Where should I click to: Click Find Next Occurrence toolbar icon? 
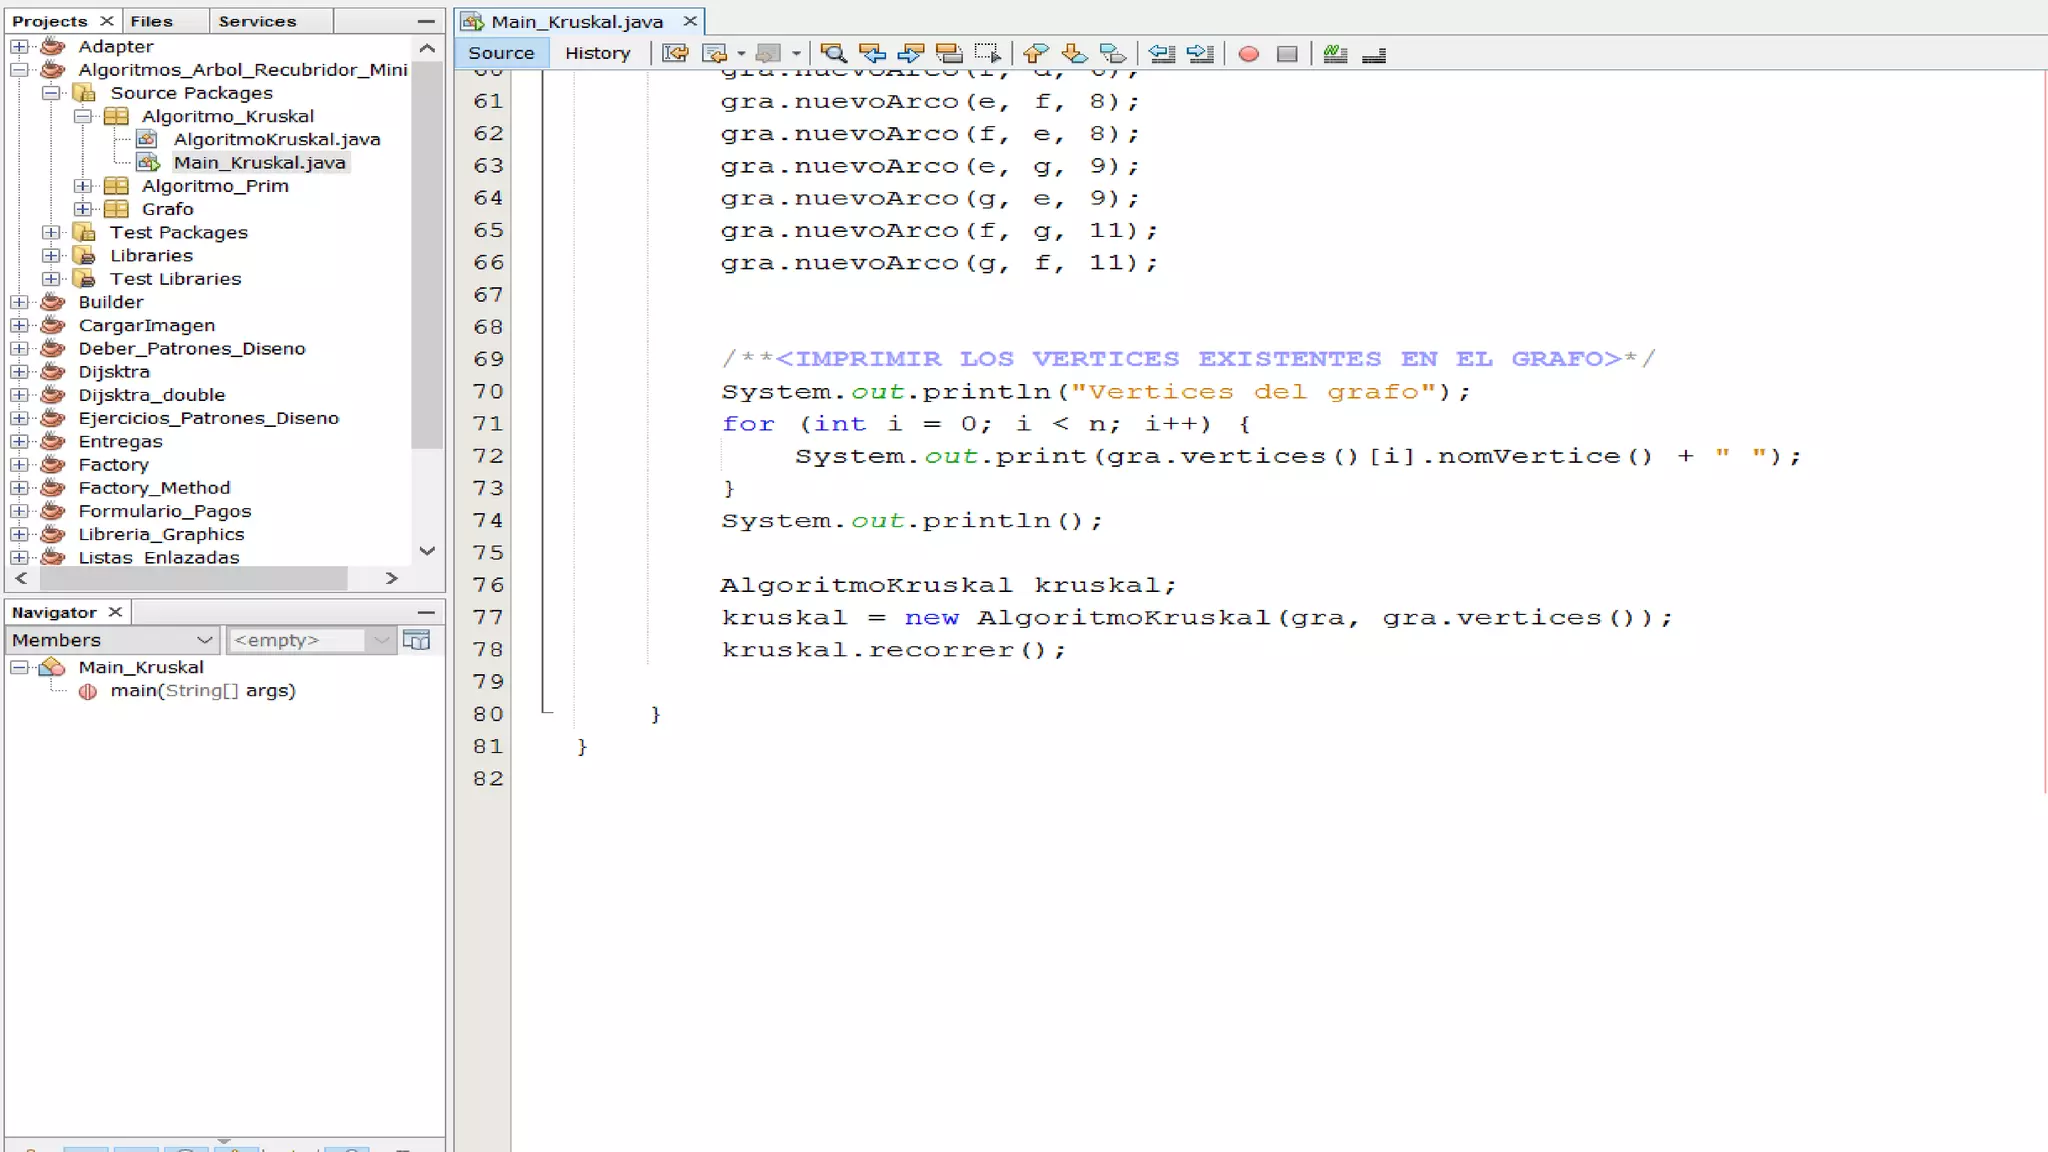910,54
